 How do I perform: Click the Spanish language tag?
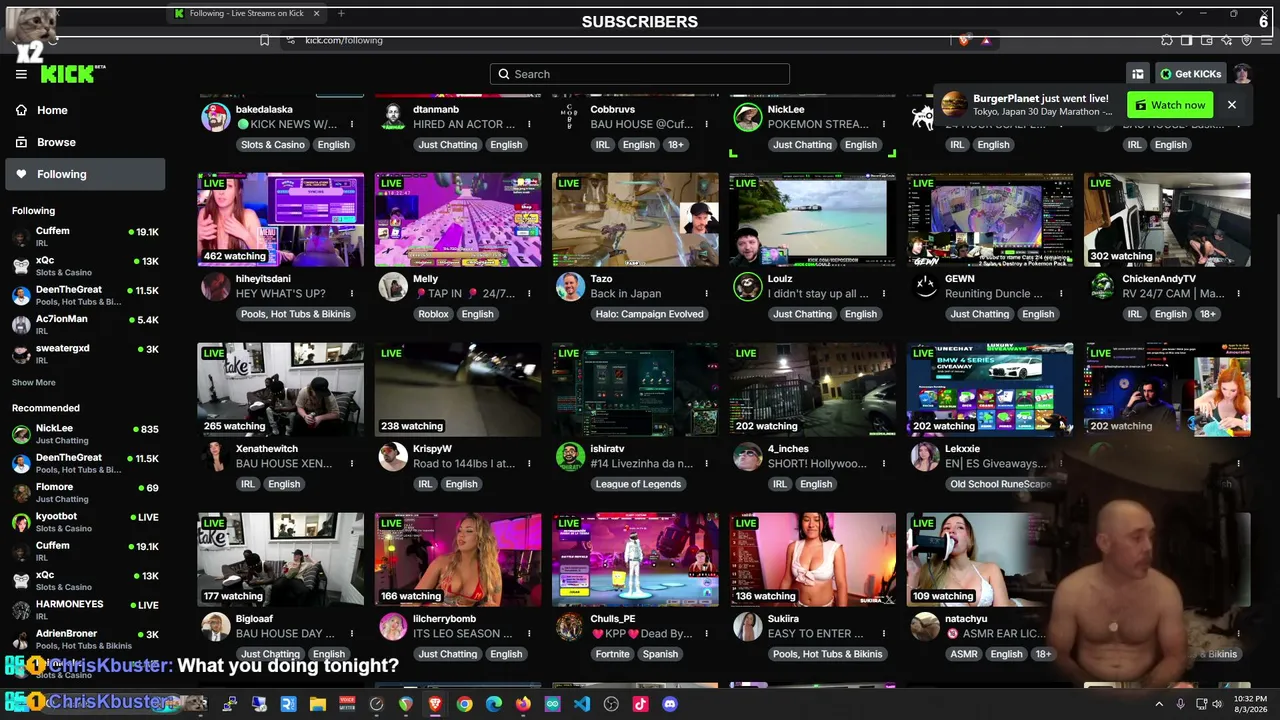coord(660,654)
